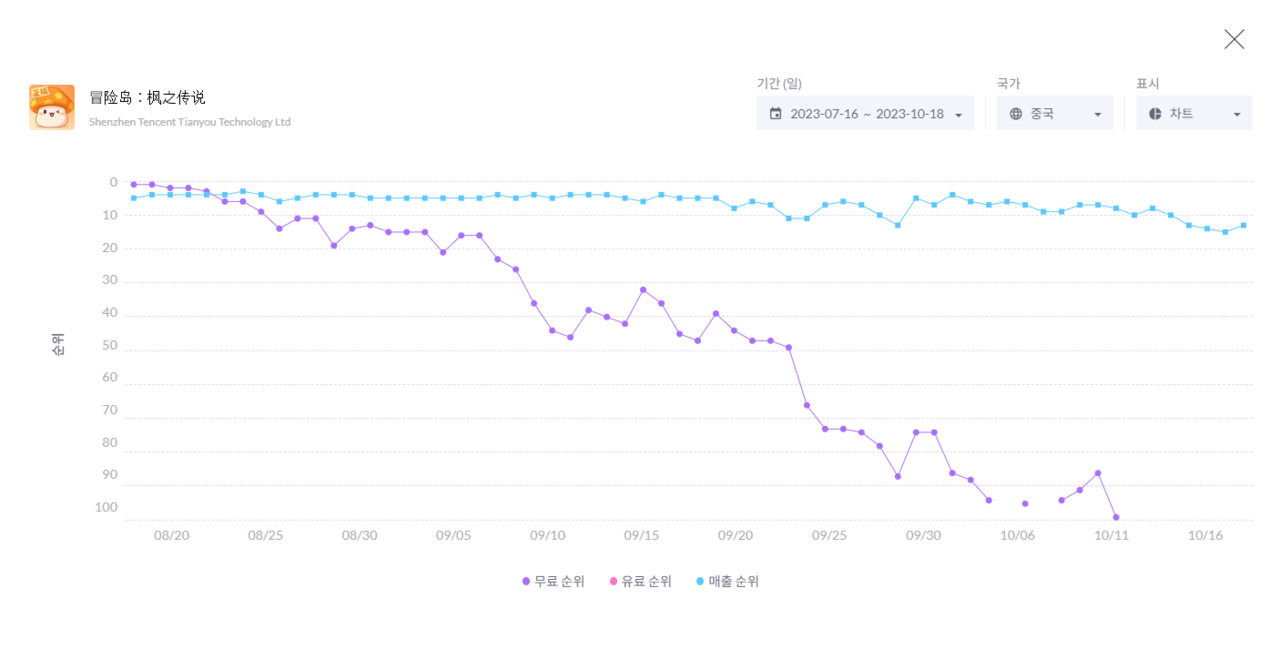Click the calendar icon in date field
Image resolution: width=1280 pixels, height=649 pixels.
point(776,114)
